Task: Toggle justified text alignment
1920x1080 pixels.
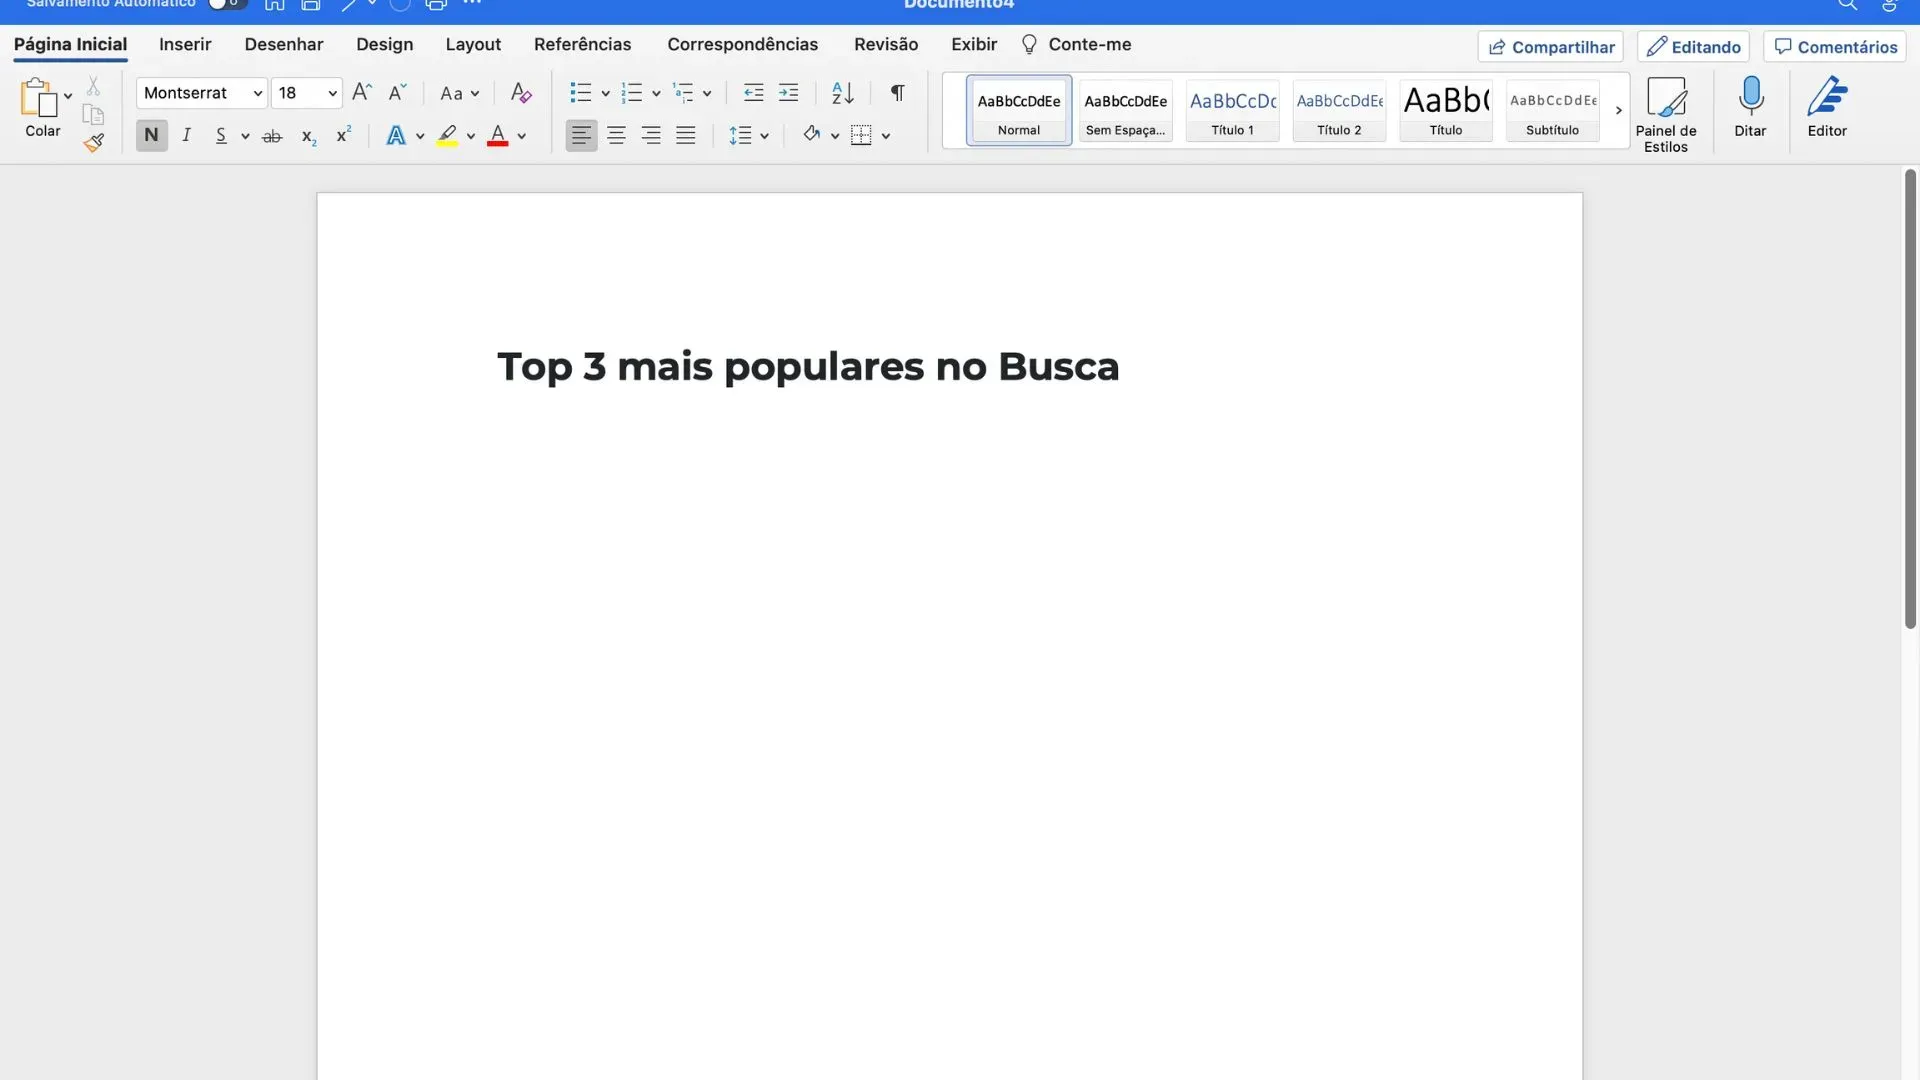Action: coord(685,135)
